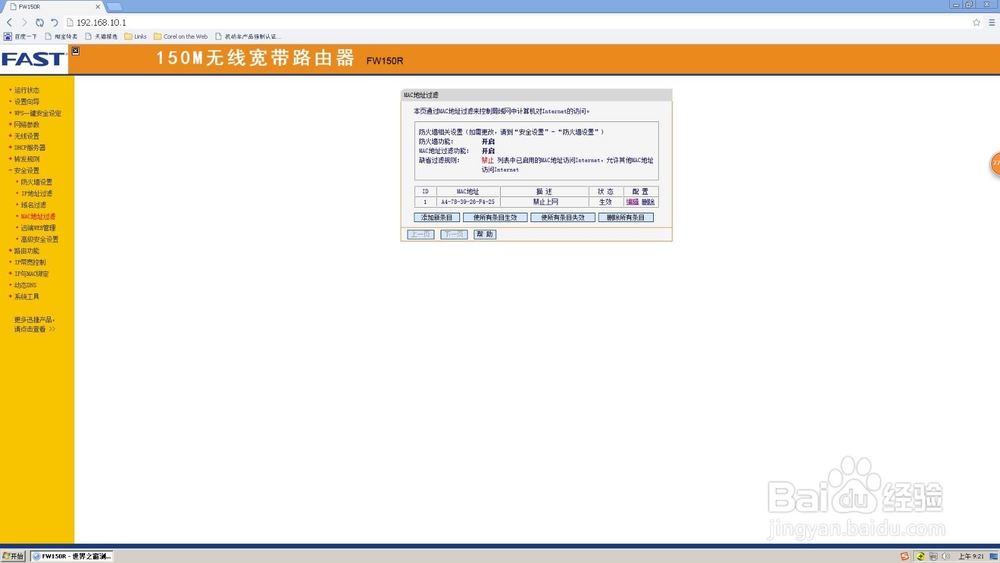Open the Corel on the Web folder
The width and height of the screenshot is (1000, 563).
coord(180,36)
